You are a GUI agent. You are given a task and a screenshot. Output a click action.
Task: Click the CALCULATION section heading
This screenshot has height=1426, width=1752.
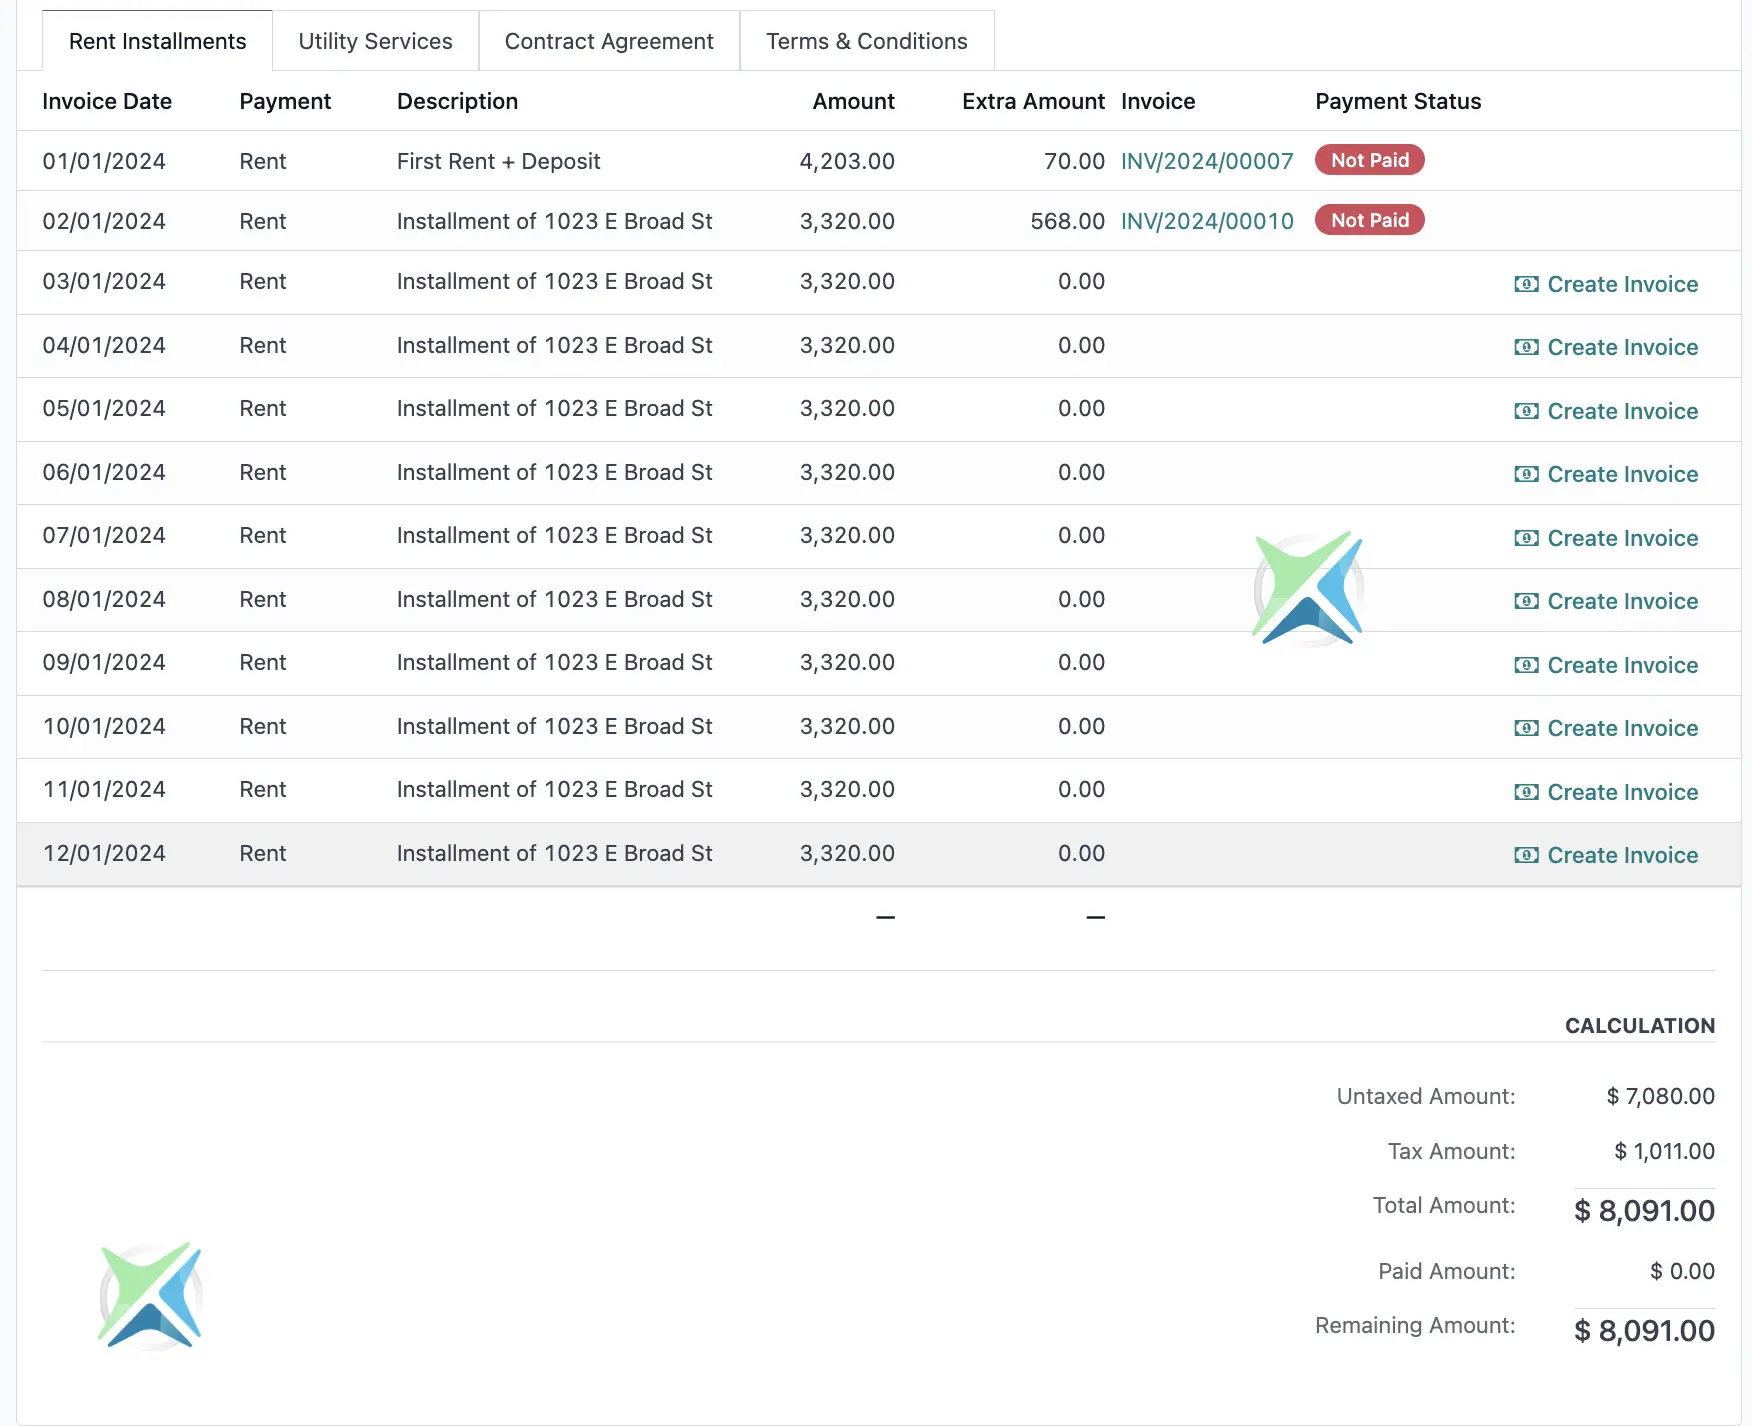coord(1640,1026)
